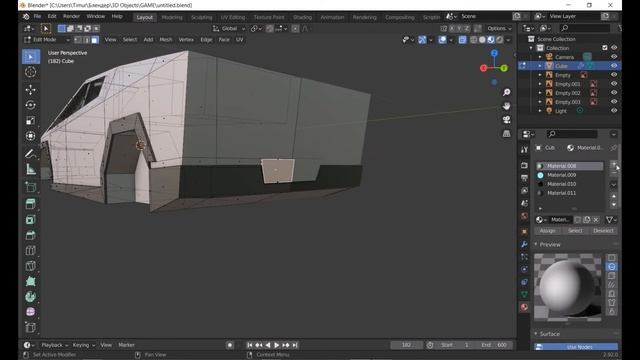This screenshot has width=640, height=360.
Task: Open the Render menu
Action: pos(71,17)
